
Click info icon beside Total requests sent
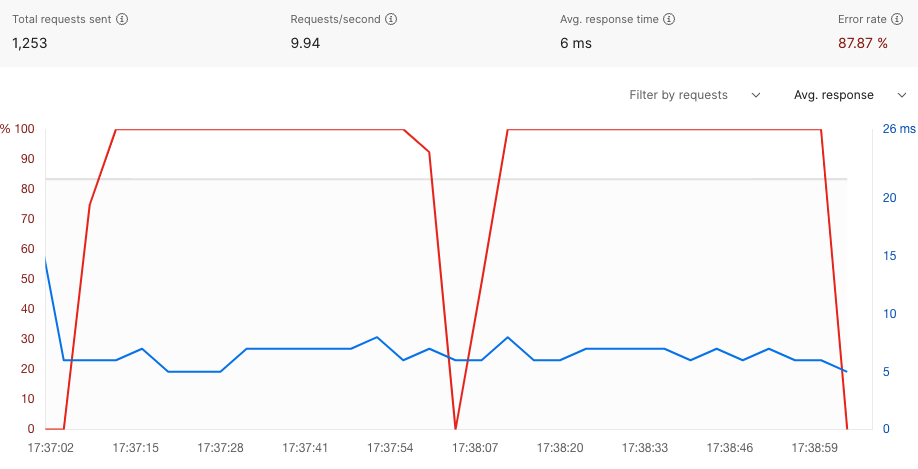[x=122, y=19]
